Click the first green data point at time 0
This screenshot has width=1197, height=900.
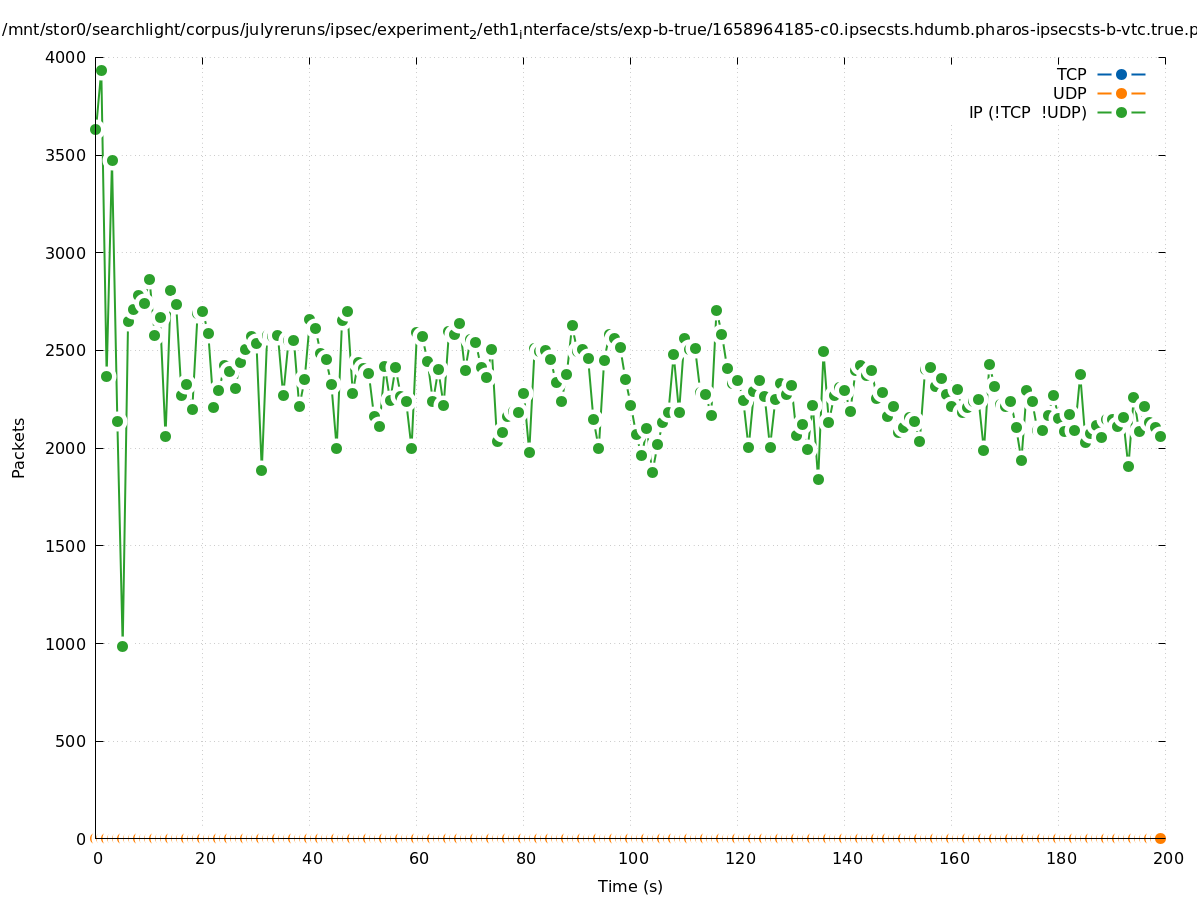pos(95,129)
